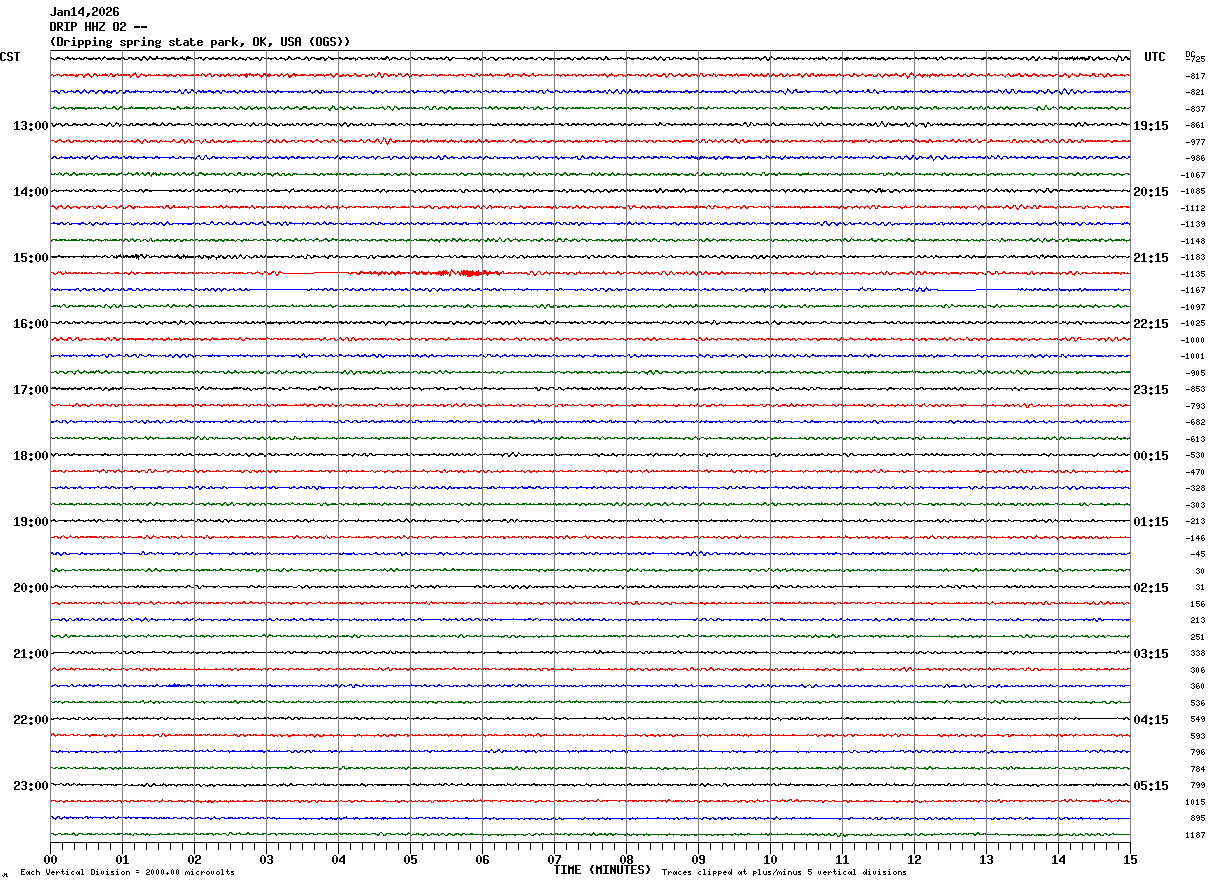Click the Dripping spring state park location title

click(200, 42)
